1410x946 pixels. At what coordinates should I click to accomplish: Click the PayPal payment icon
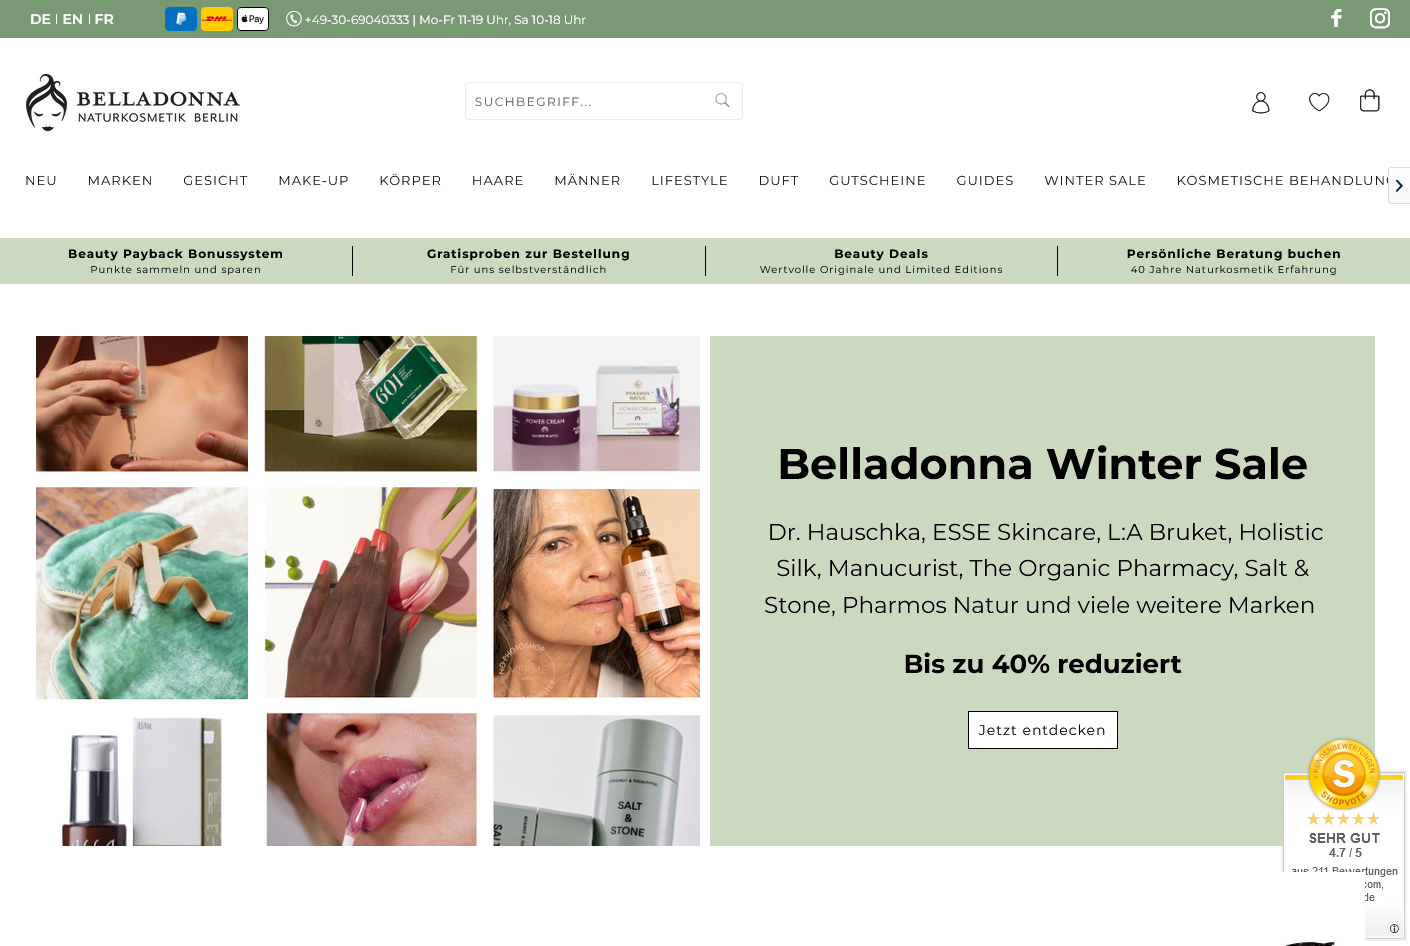pyautogui.click(x=181, y=19)
